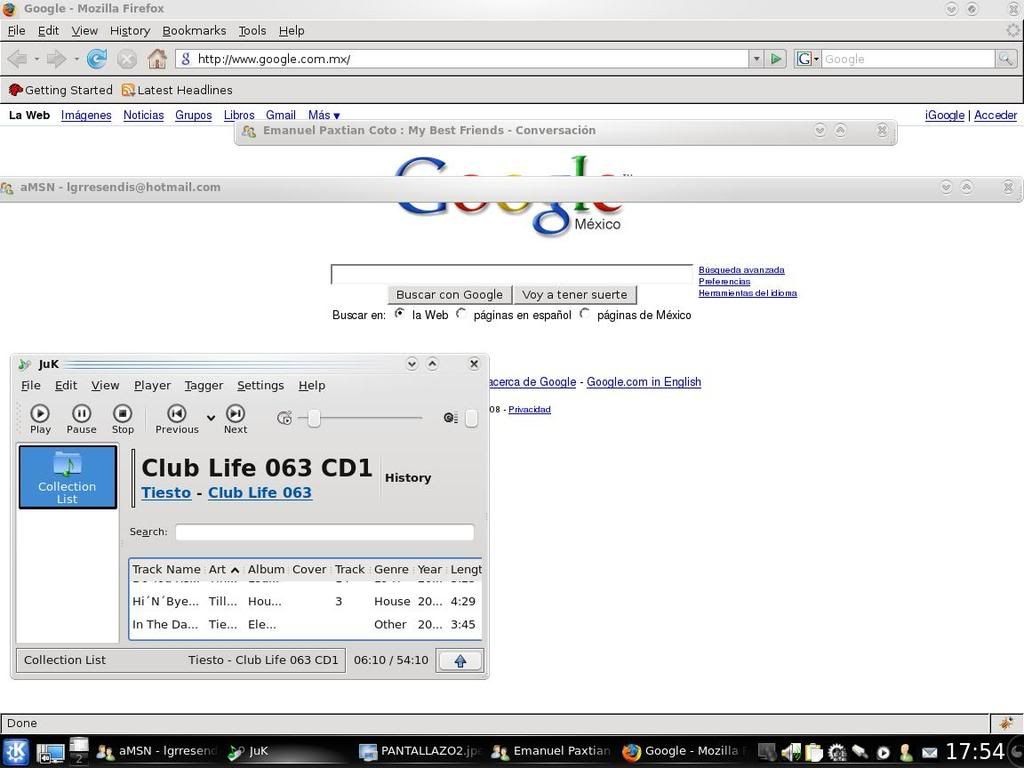Expand the 'Más' dropdown on Google
Viewport: 1024px width, 768px height.
tap(324, 115)
